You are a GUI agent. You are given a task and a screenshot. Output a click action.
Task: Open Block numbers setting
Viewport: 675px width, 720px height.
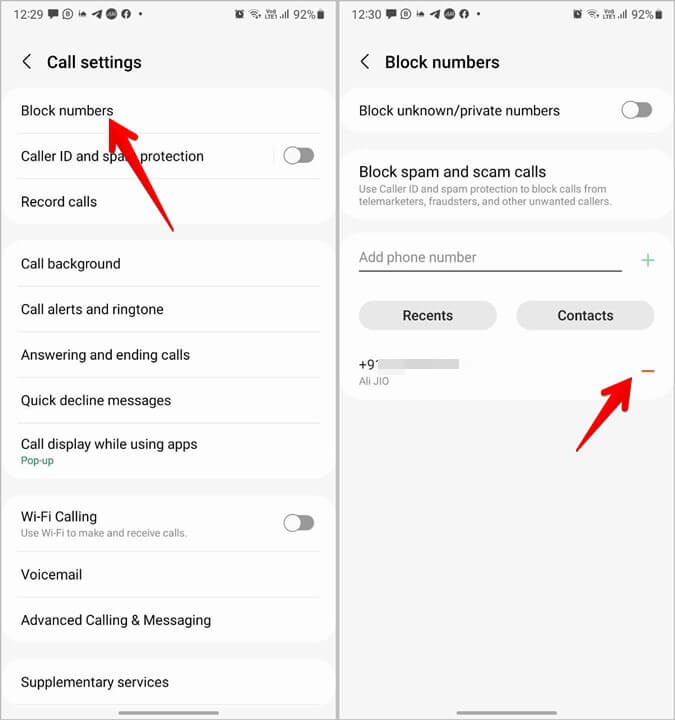(168, 111)
